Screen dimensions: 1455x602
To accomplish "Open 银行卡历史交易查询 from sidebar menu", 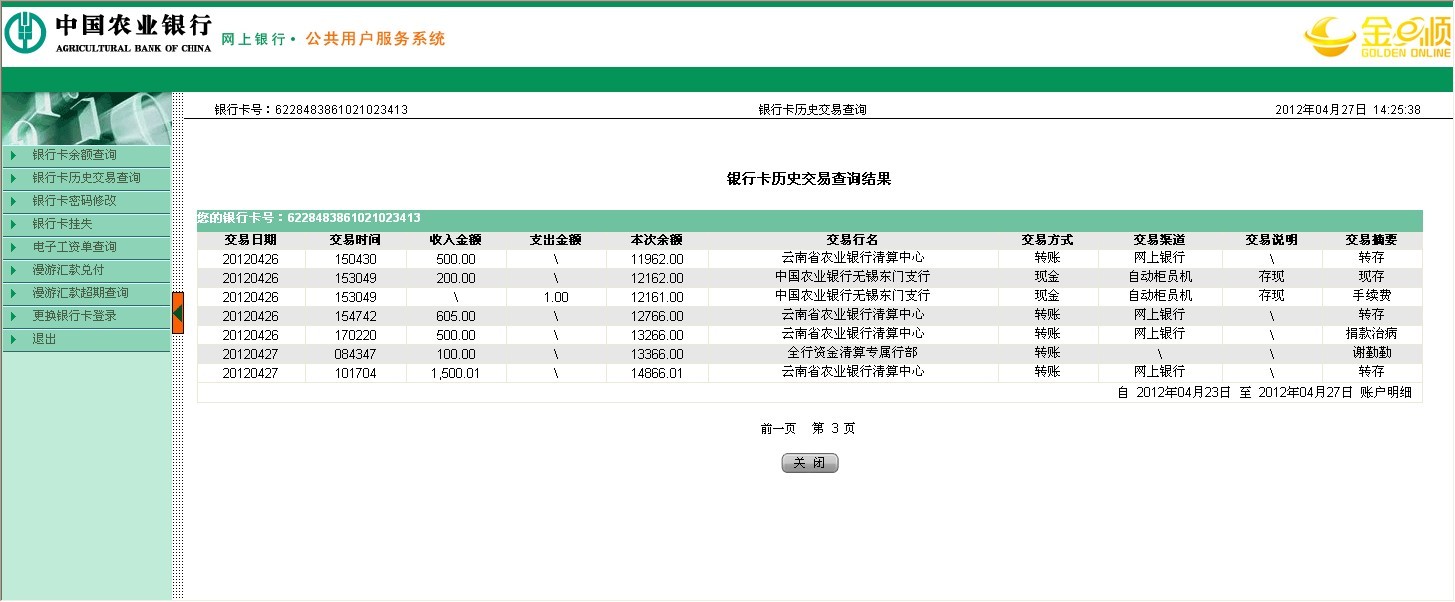I will [x=86, y=178].
